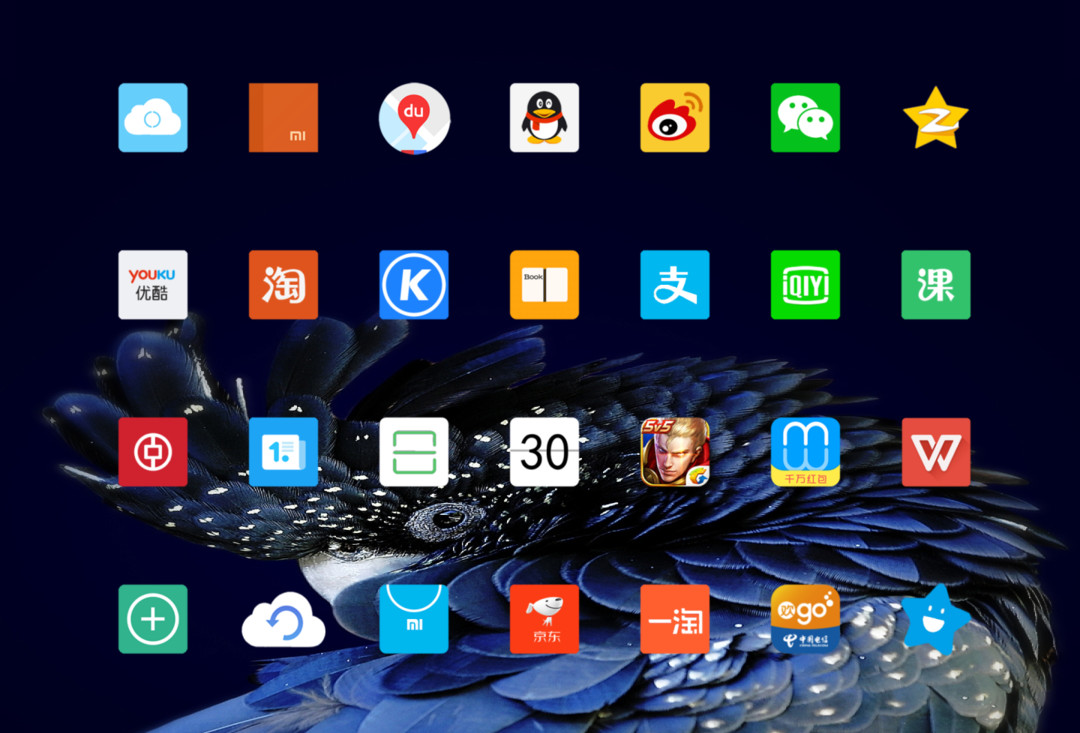Launch the Youku video app

153,285
